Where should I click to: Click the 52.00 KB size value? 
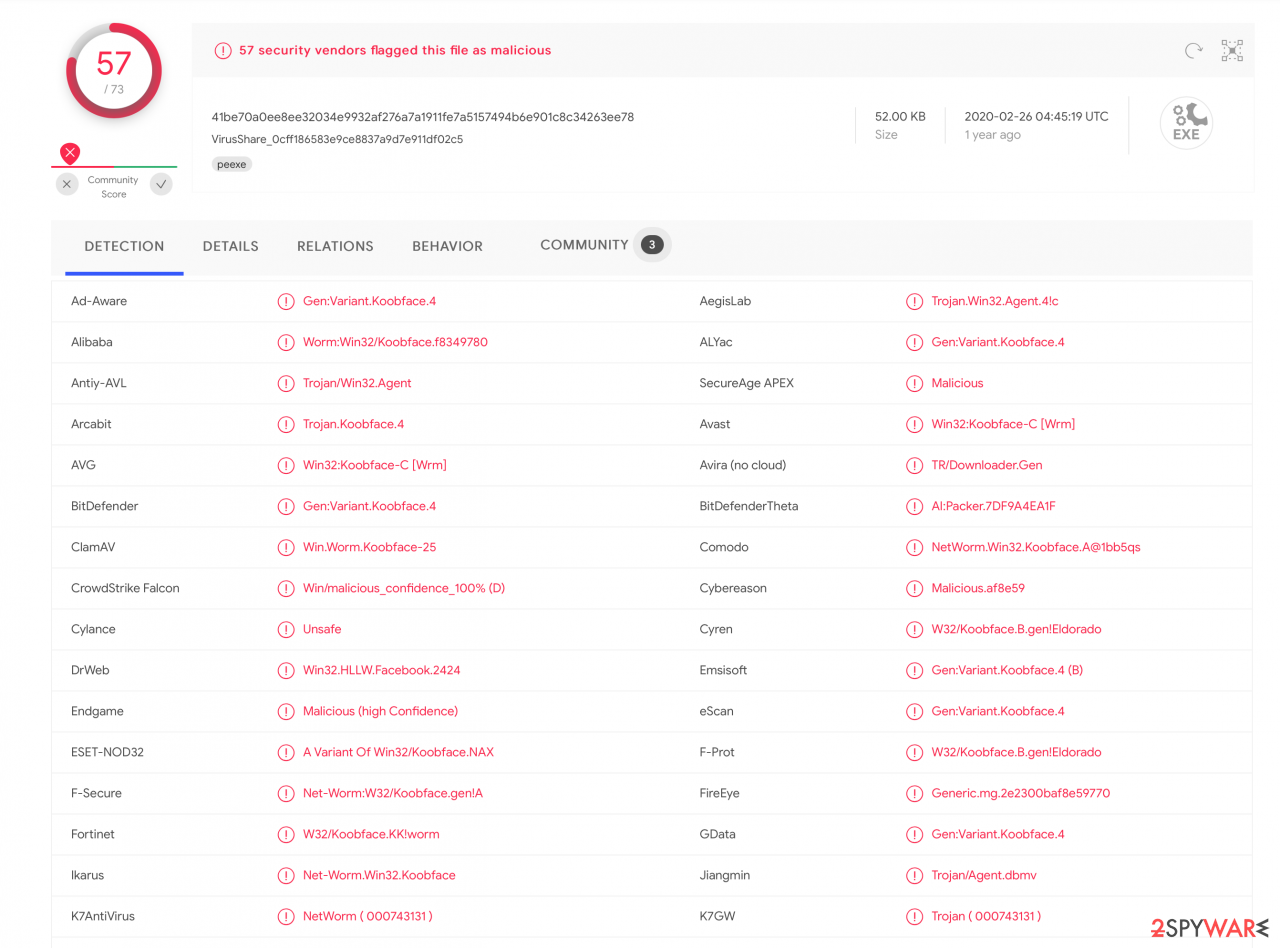(x=900, y=116)
